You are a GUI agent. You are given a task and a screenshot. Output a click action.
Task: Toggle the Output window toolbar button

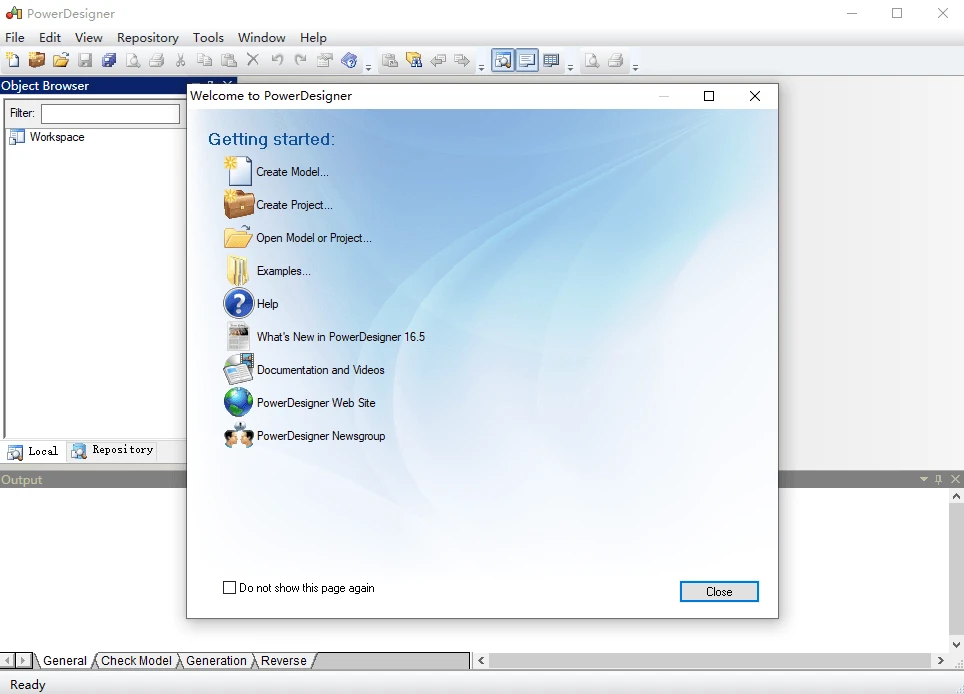coord(527,60)
